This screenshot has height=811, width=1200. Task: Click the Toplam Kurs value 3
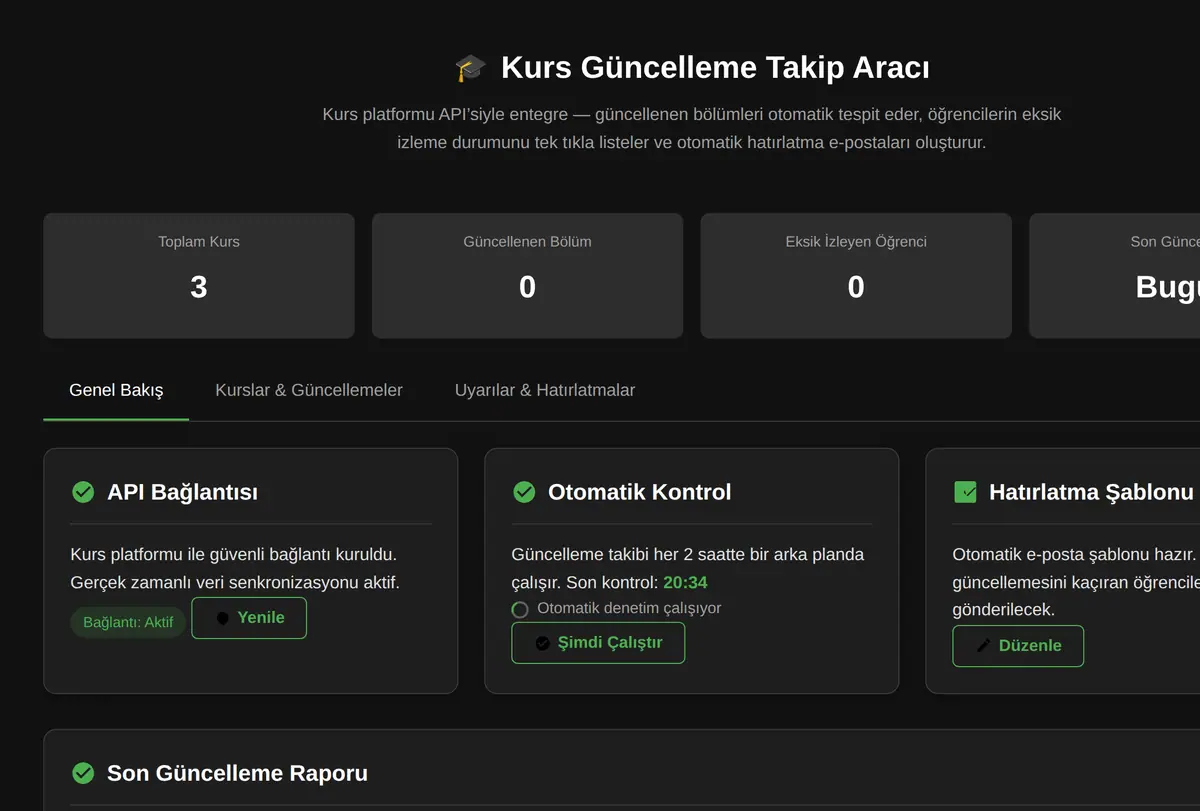199,288
